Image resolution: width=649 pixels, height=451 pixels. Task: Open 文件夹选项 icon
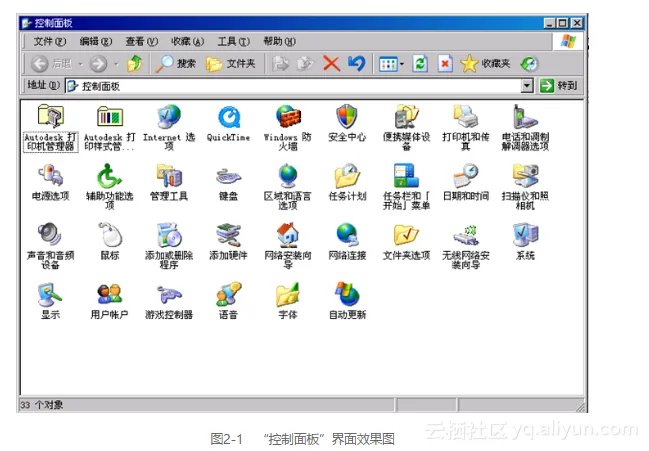click(406, 235)
